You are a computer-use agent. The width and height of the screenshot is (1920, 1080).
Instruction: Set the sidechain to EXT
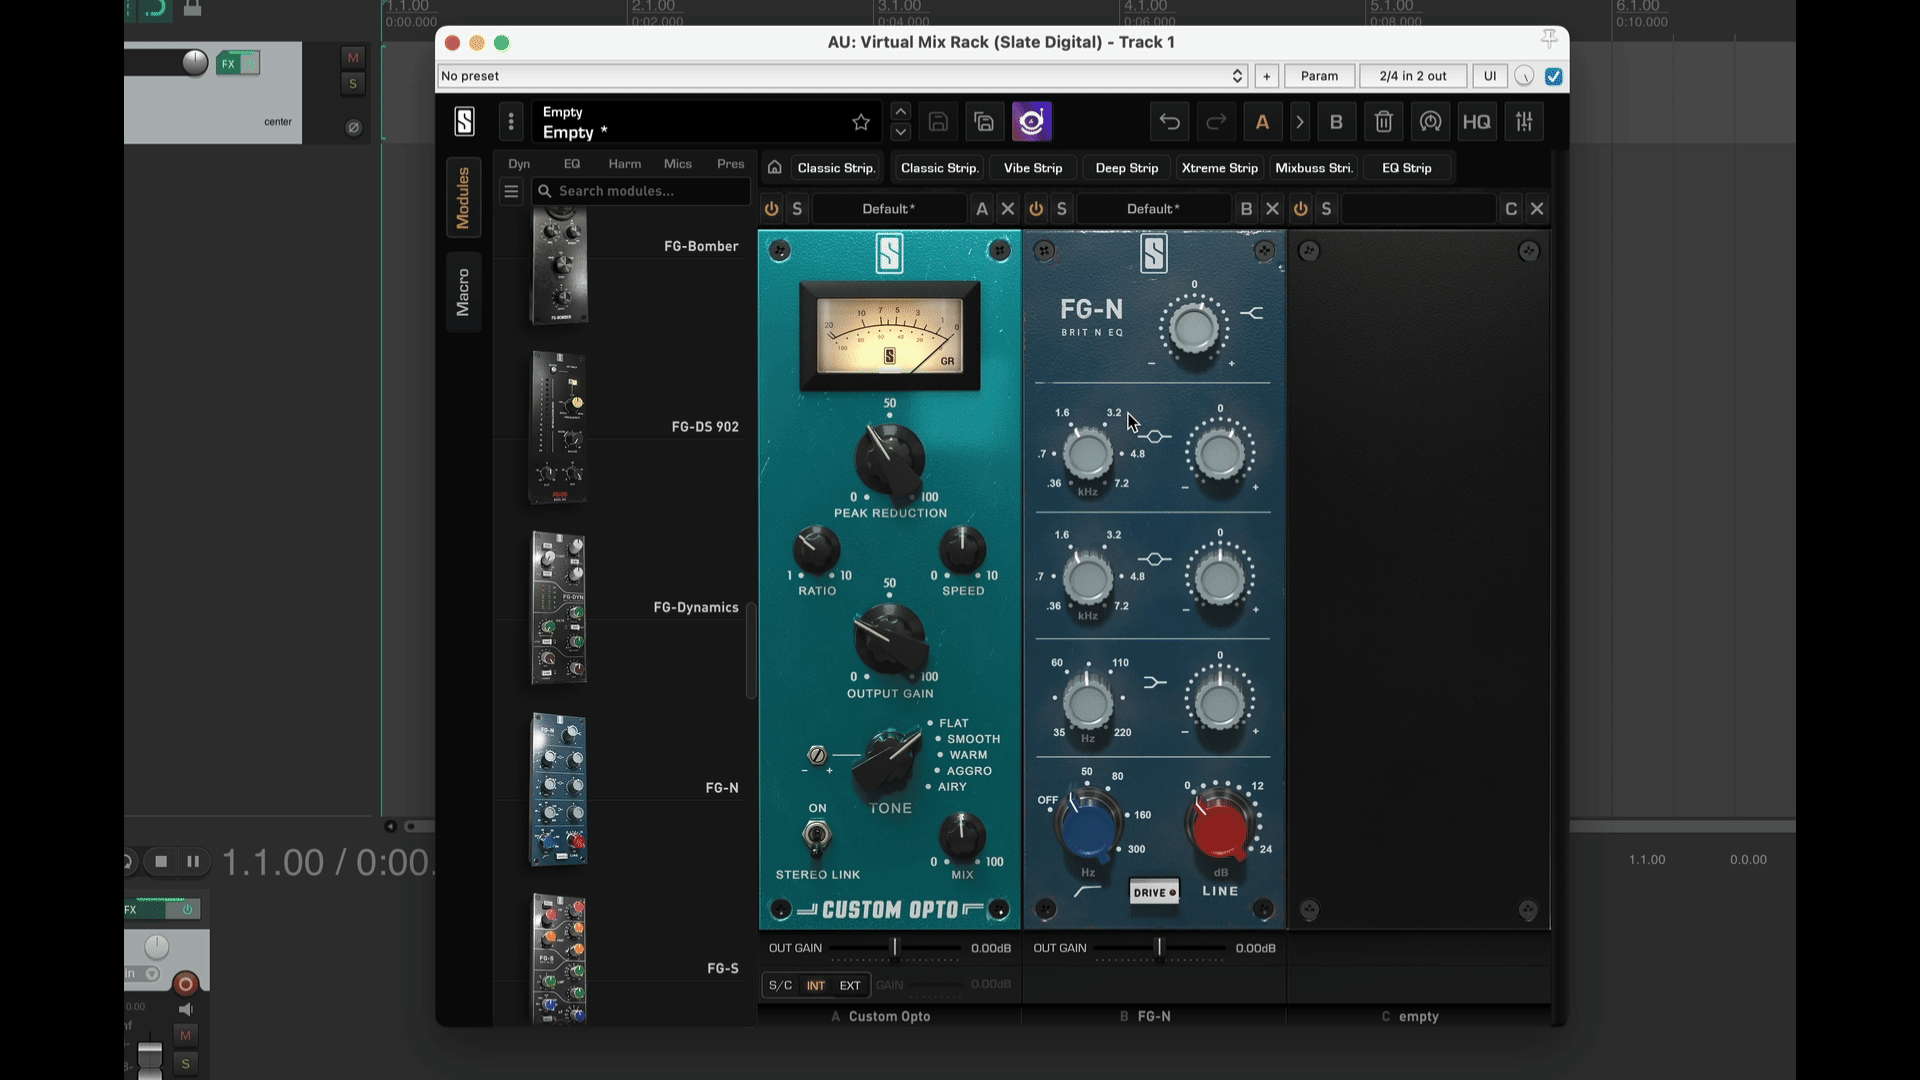[850, 986]
